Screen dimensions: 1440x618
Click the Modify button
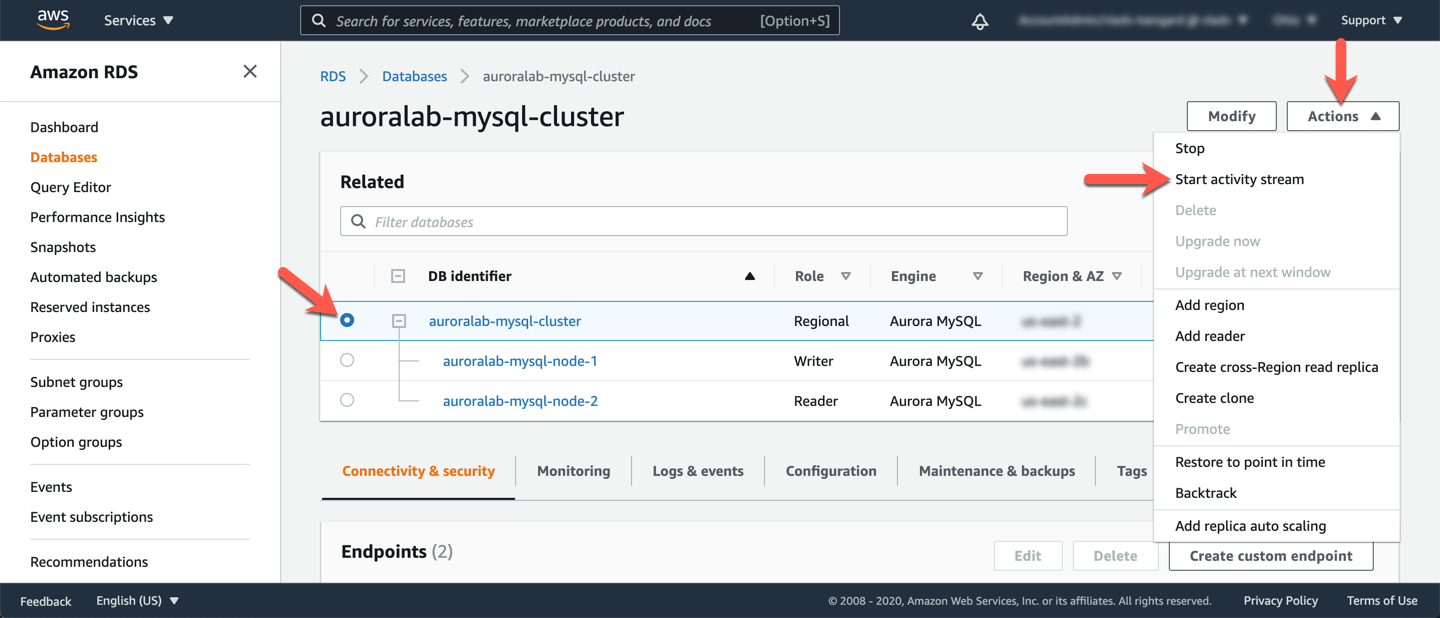[1231, 115]
